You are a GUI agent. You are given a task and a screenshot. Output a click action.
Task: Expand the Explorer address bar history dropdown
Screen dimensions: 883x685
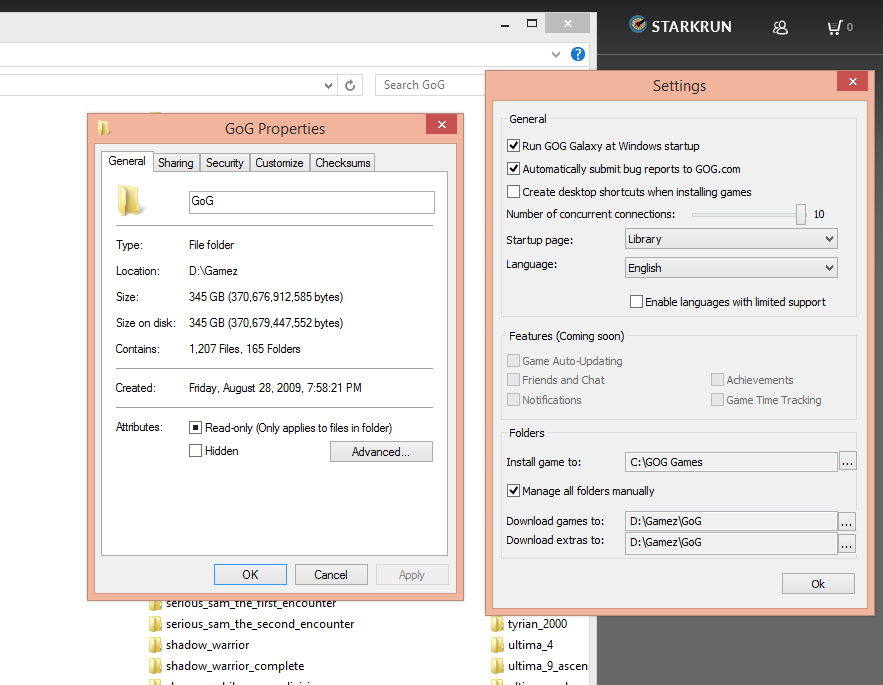click(x=328, y=86)
